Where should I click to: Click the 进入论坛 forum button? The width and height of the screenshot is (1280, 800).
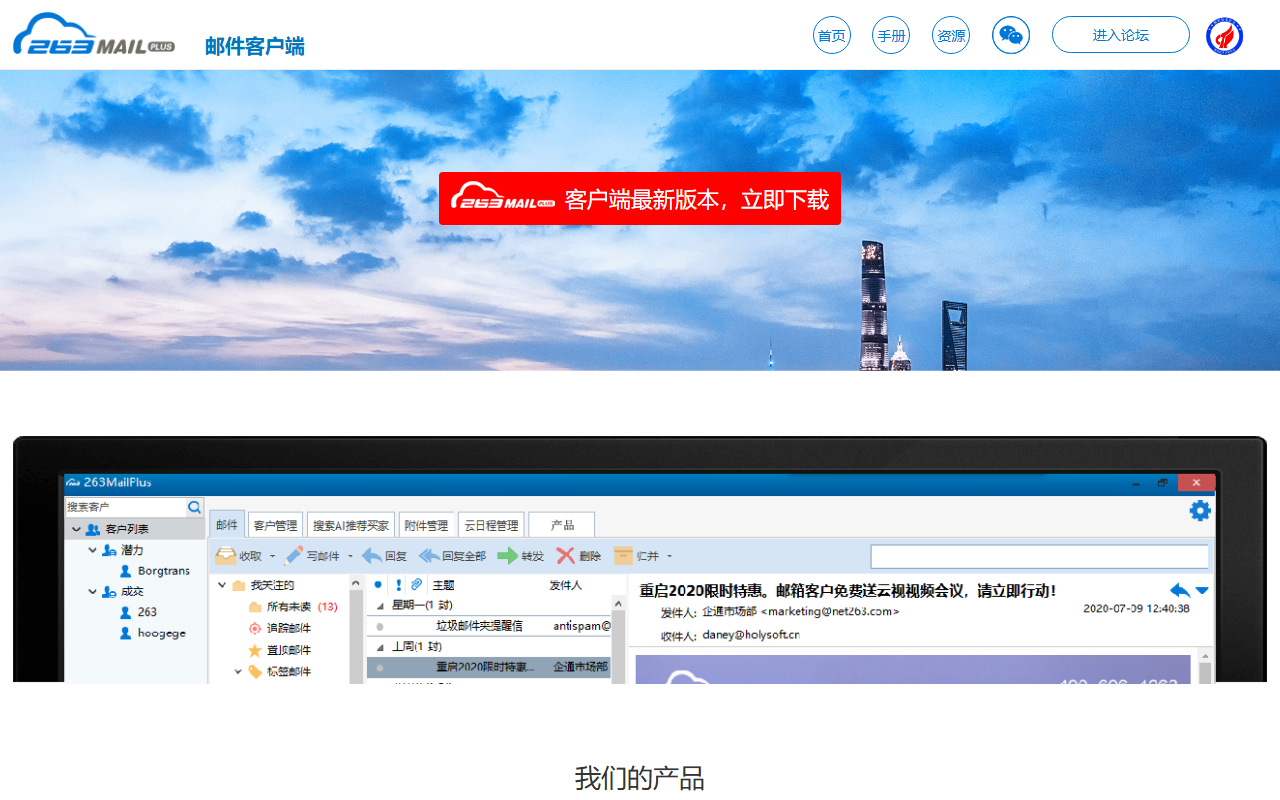[x=1121, y=35]
